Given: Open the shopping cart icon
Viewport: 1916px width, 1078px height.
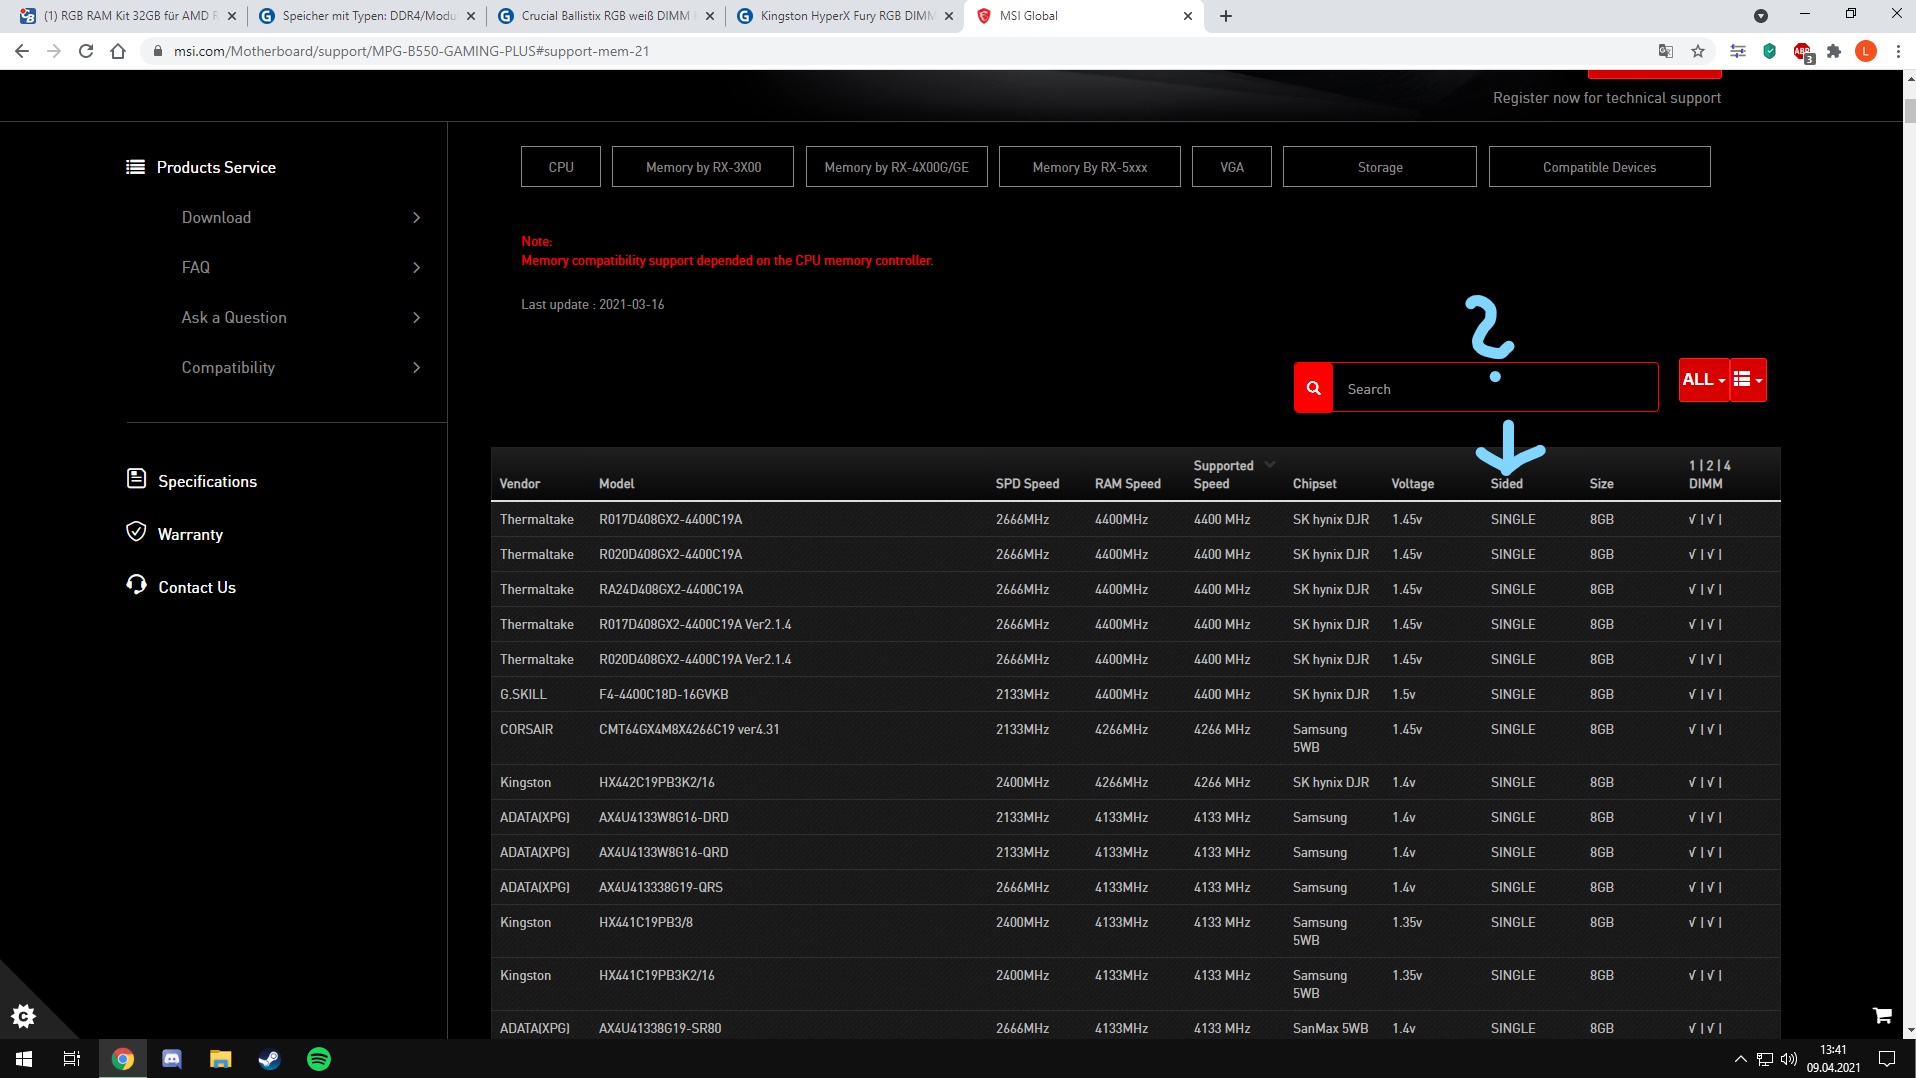Looking at the screenshot, I should [1883, 1014].
